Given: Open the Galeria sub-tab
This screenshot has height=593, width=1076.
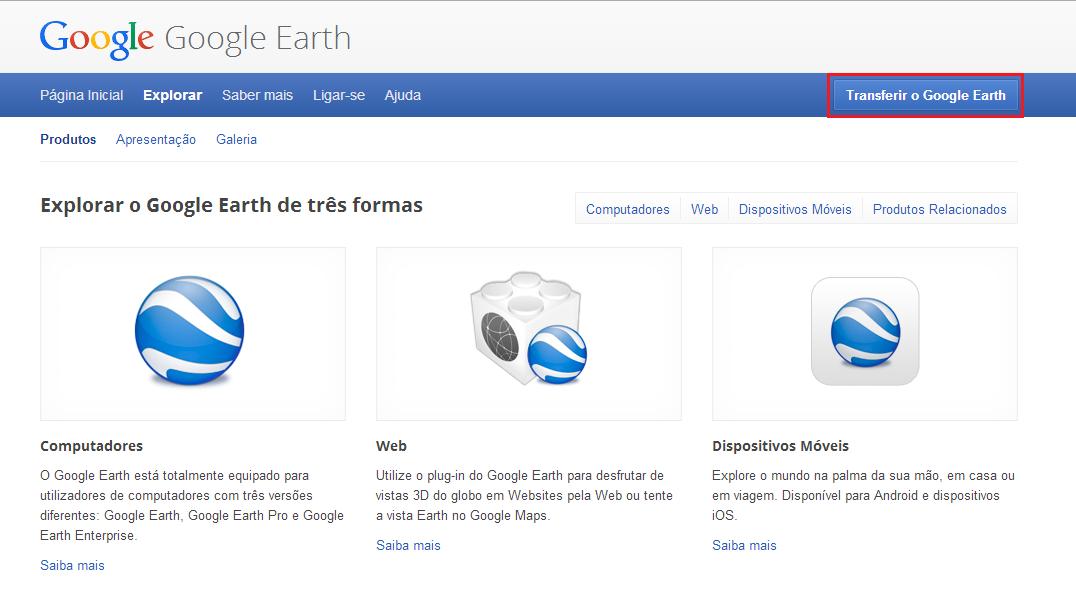Looking at the screenshot, I should [236, 140].
